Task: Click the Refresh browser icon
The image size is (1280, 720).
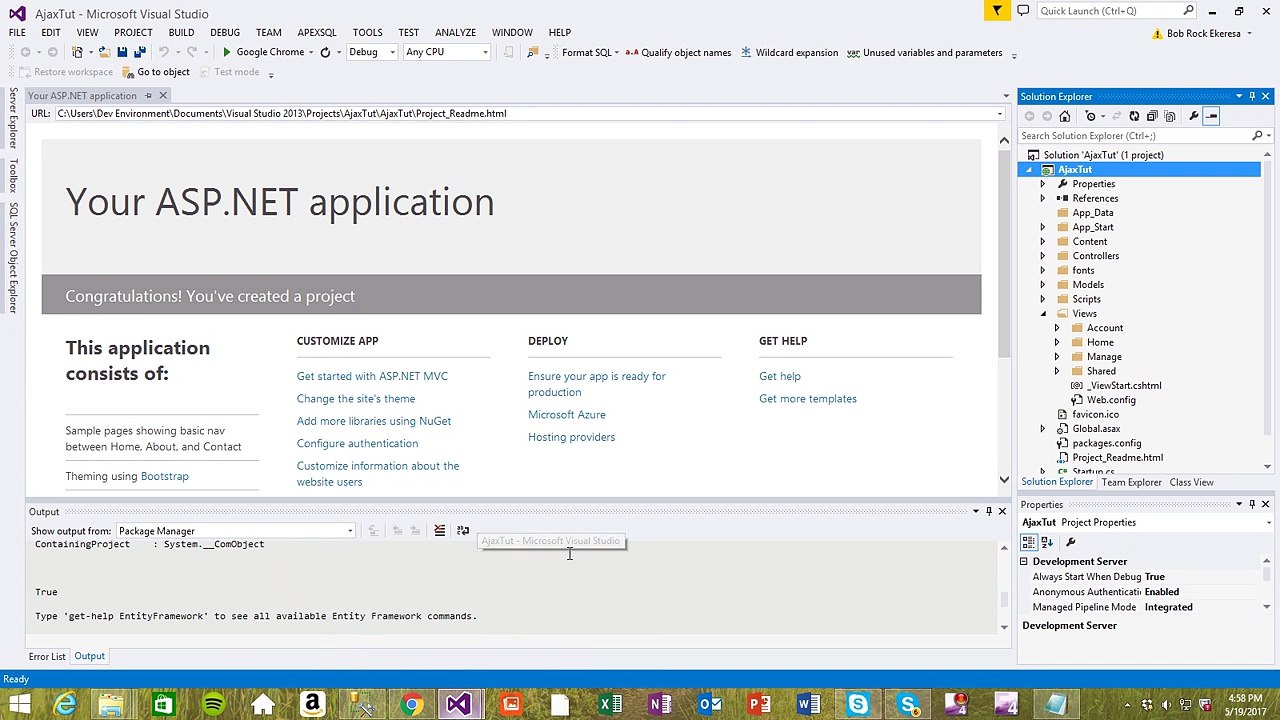Action: 325,52
